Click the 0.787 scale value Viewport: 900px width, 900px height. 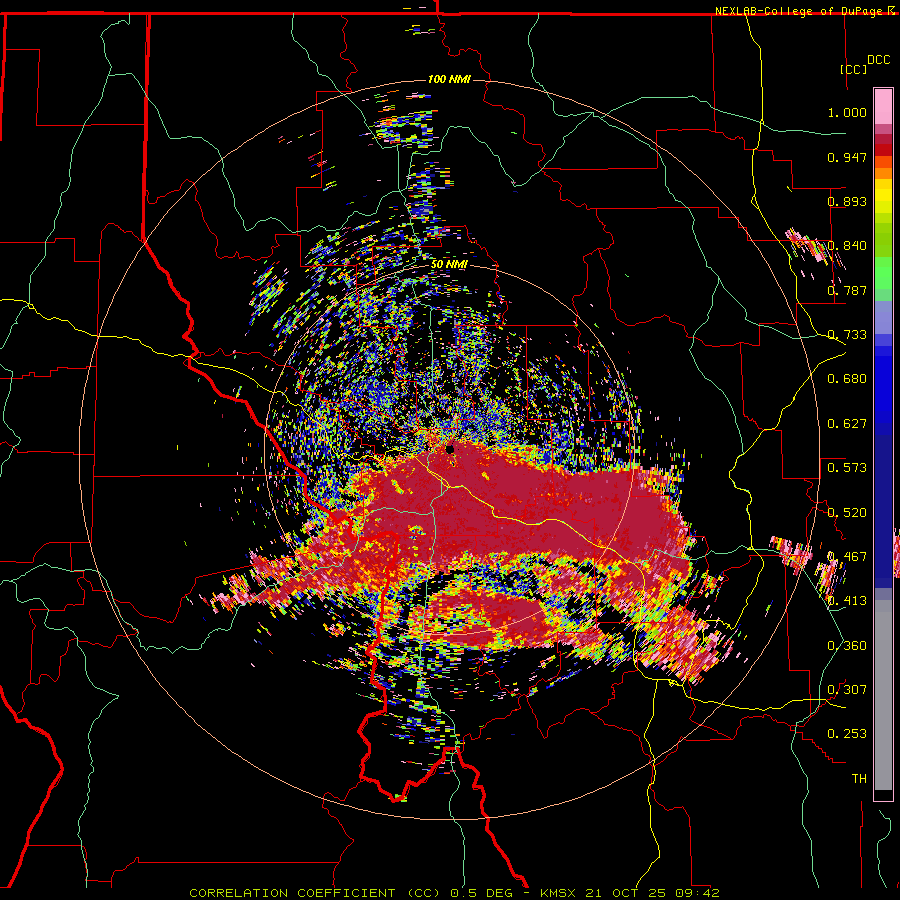(847, 290)
